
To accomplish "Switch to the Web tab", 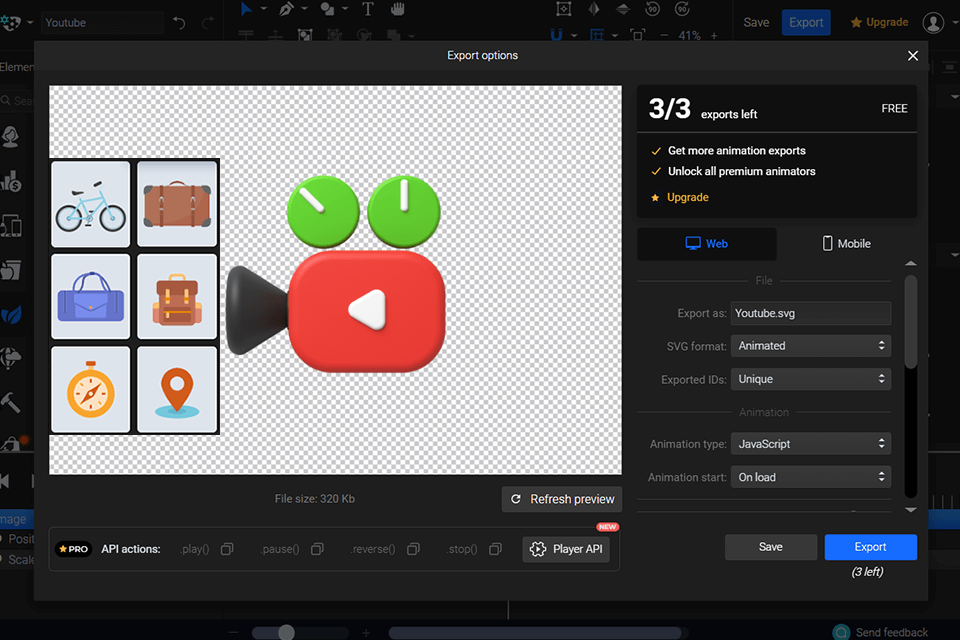I will coord(707,244).
